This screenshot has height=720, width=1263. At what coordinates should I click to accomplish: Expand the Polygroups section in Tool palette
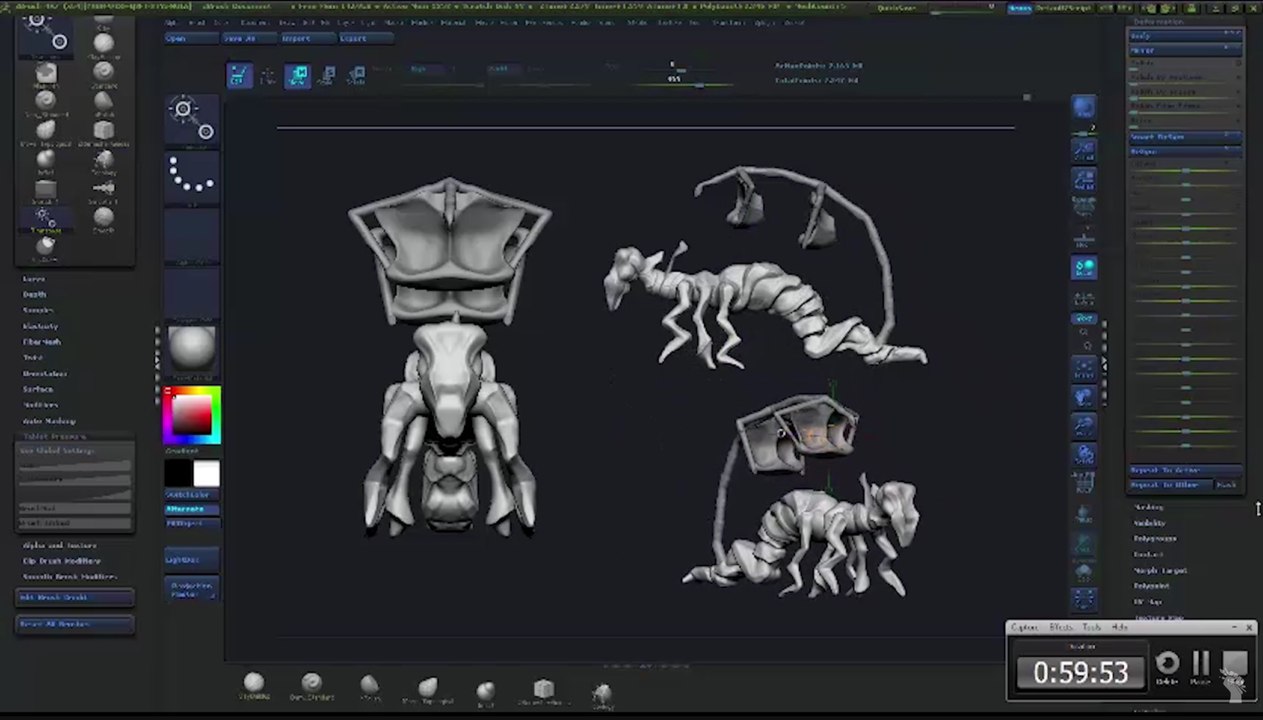point(1155,538)
